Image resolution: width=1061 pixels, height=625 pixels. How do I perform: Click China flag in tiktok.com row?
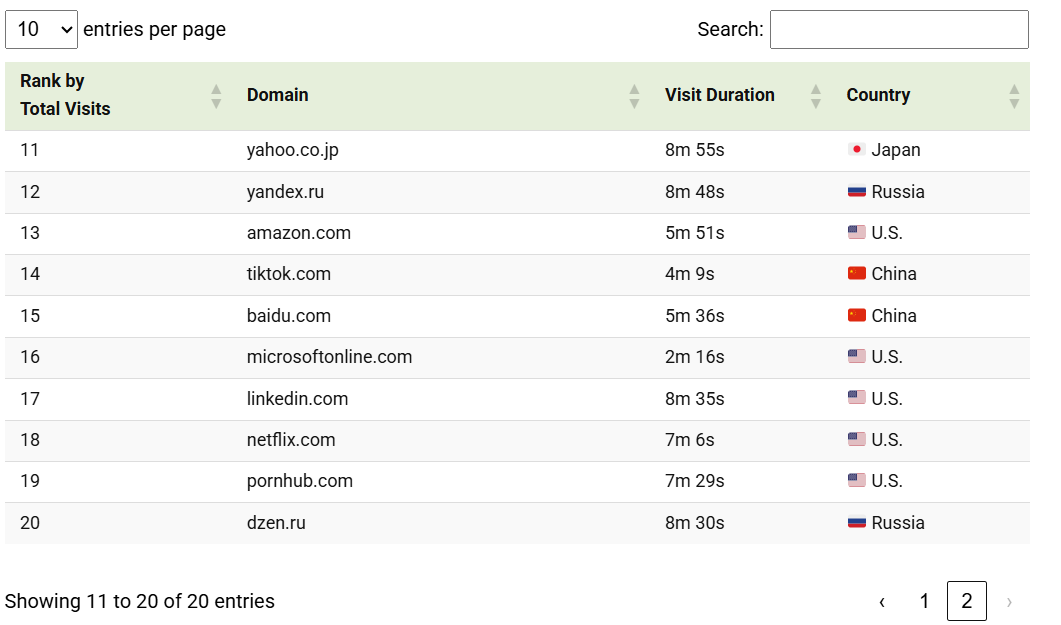[x=857, y=274]
